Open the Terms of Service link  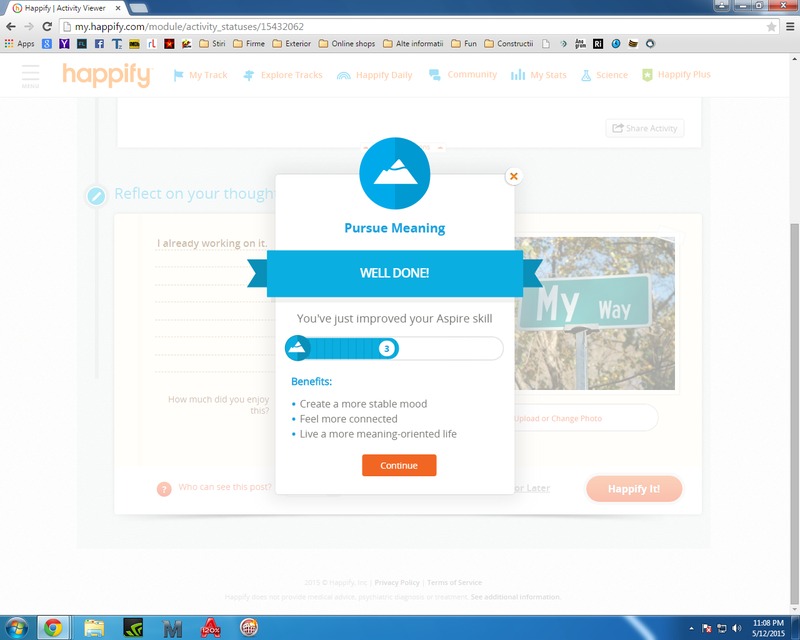(x=455, y=582)
